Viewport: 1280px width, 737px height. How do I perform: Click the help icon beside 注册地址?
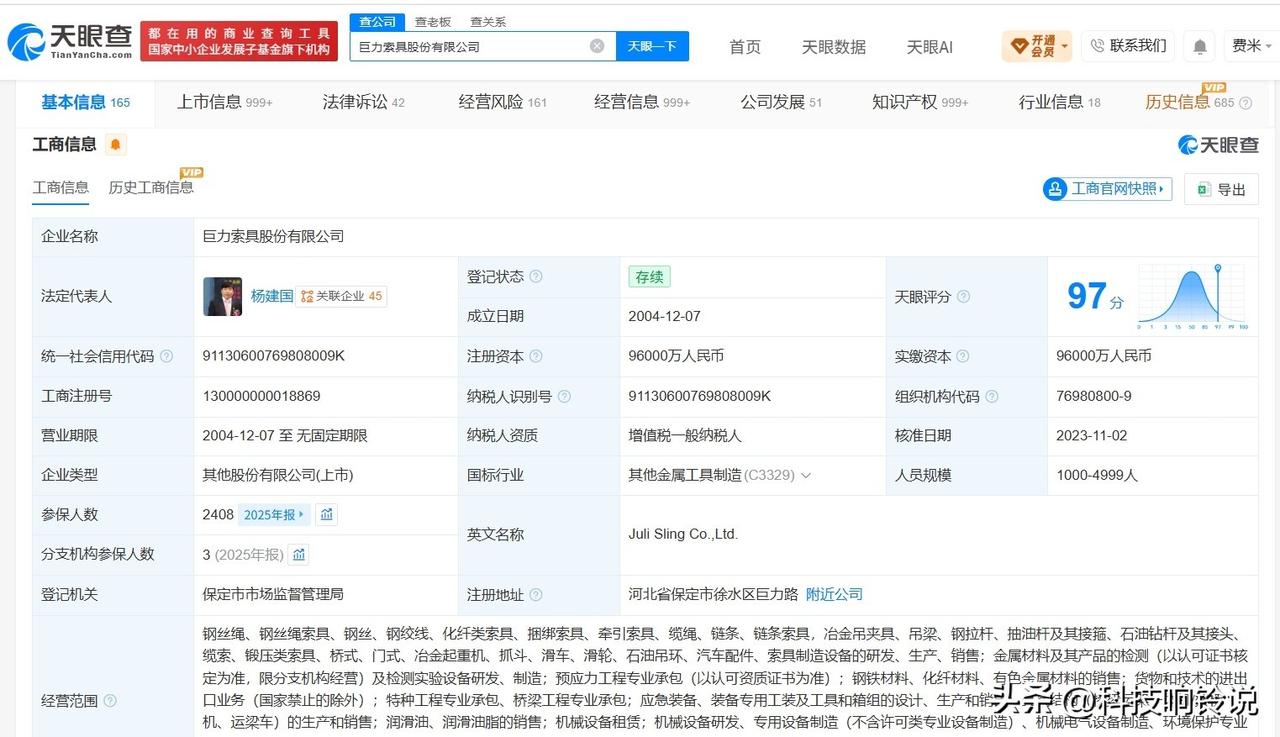[x=536, y=595]
